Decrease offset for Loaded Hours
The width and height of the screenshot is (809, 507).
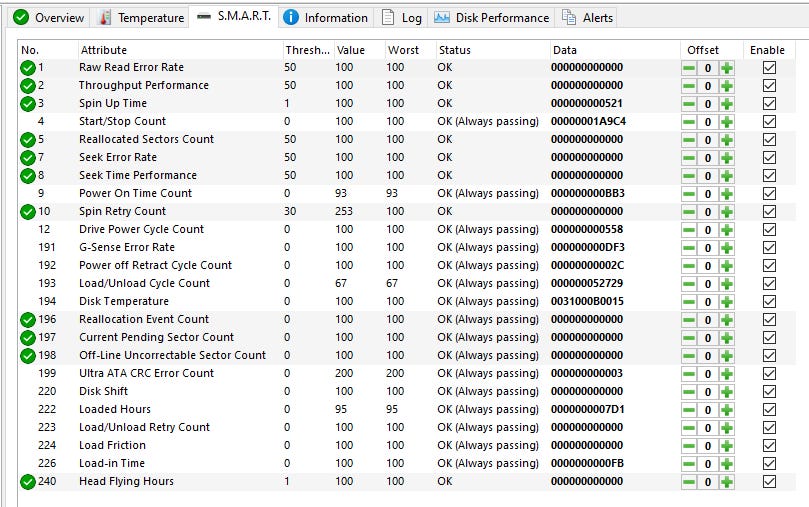coord(689,410)
